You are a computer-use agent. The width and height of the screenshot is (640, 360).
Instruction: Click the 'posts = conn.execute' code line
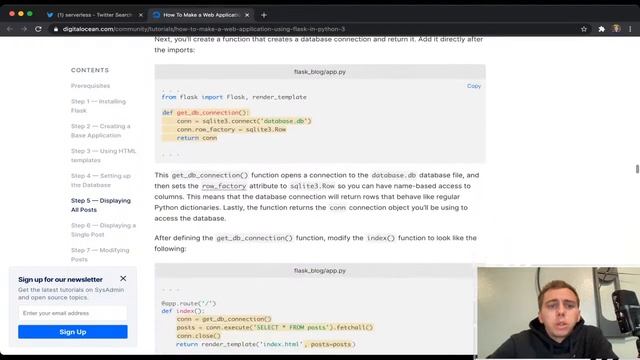point(275,327)
